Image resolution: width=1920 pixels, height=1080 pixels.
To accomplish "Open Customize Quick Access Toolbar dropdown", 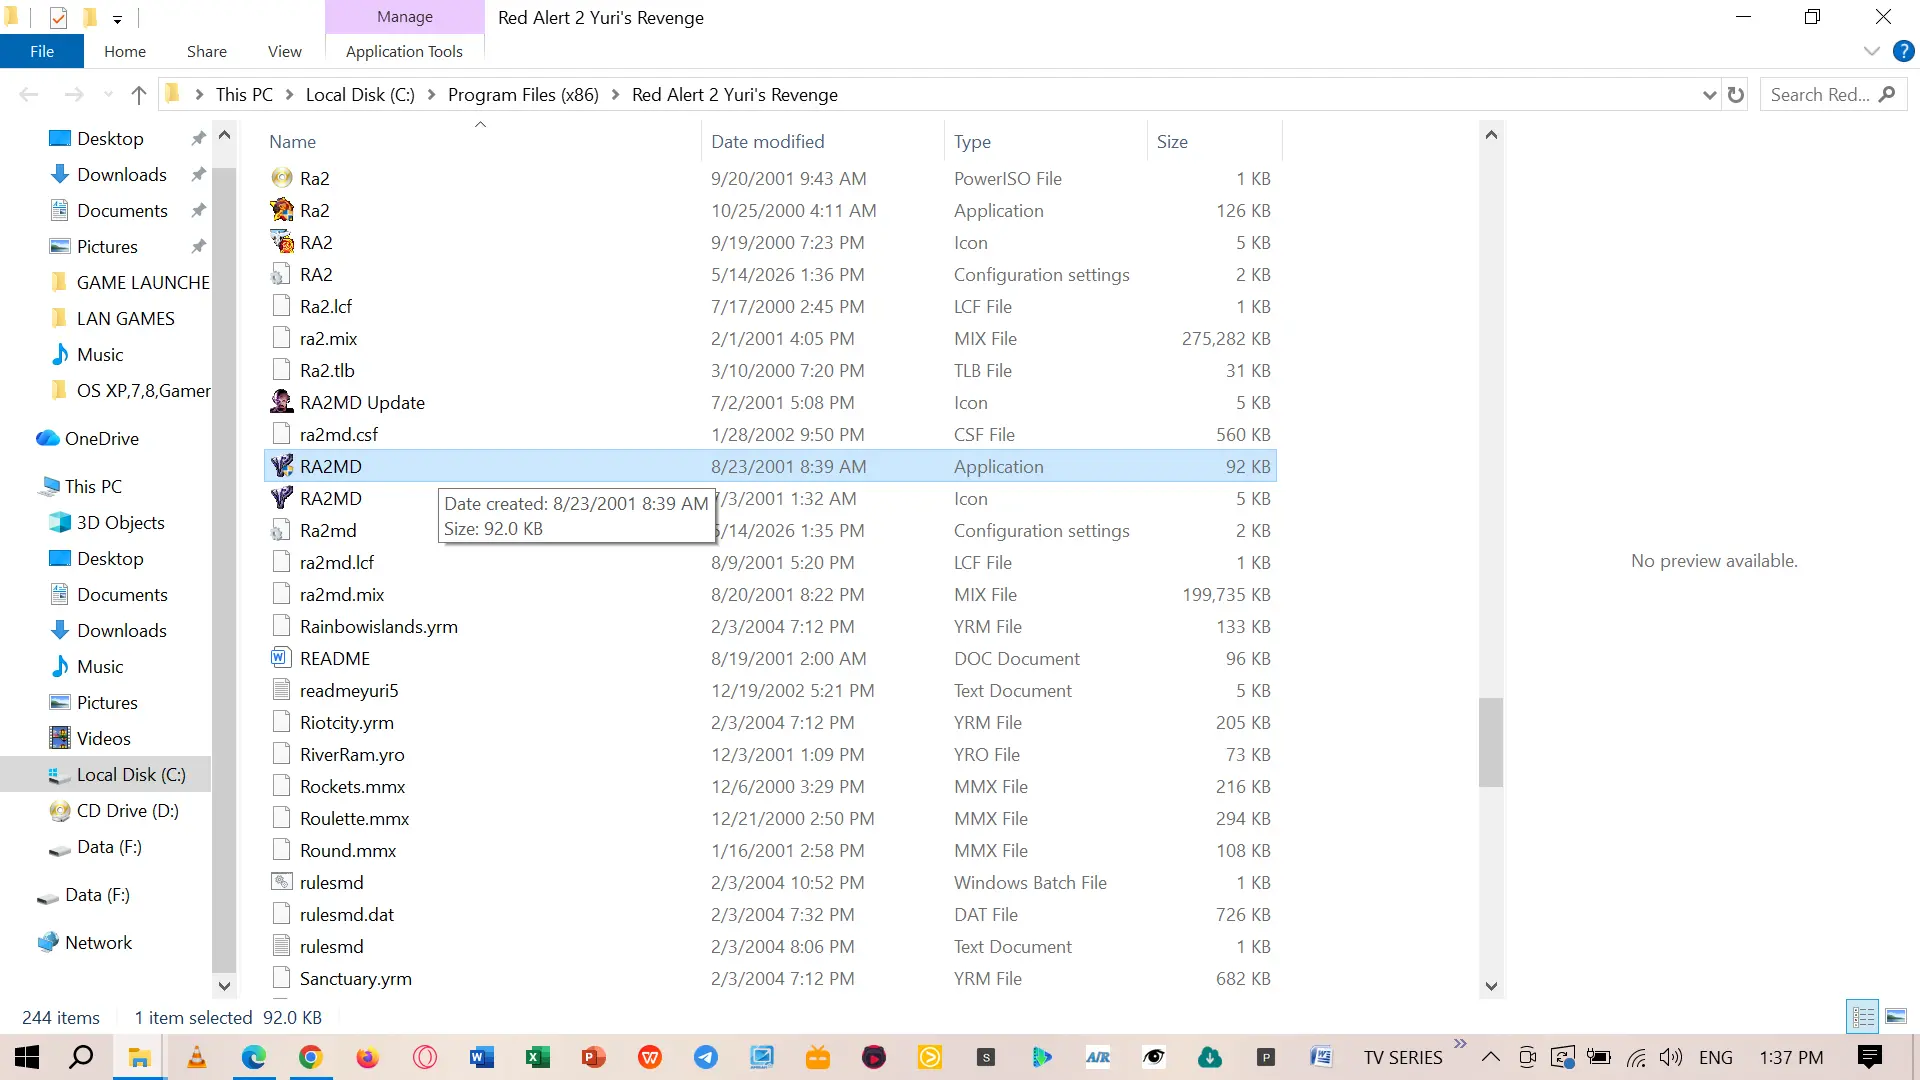I will [117, 18].
